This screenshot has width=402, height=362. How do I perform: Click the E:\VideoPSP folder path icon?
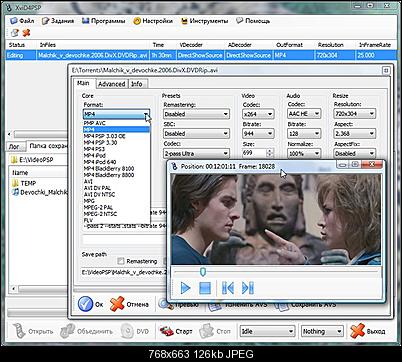14,160
